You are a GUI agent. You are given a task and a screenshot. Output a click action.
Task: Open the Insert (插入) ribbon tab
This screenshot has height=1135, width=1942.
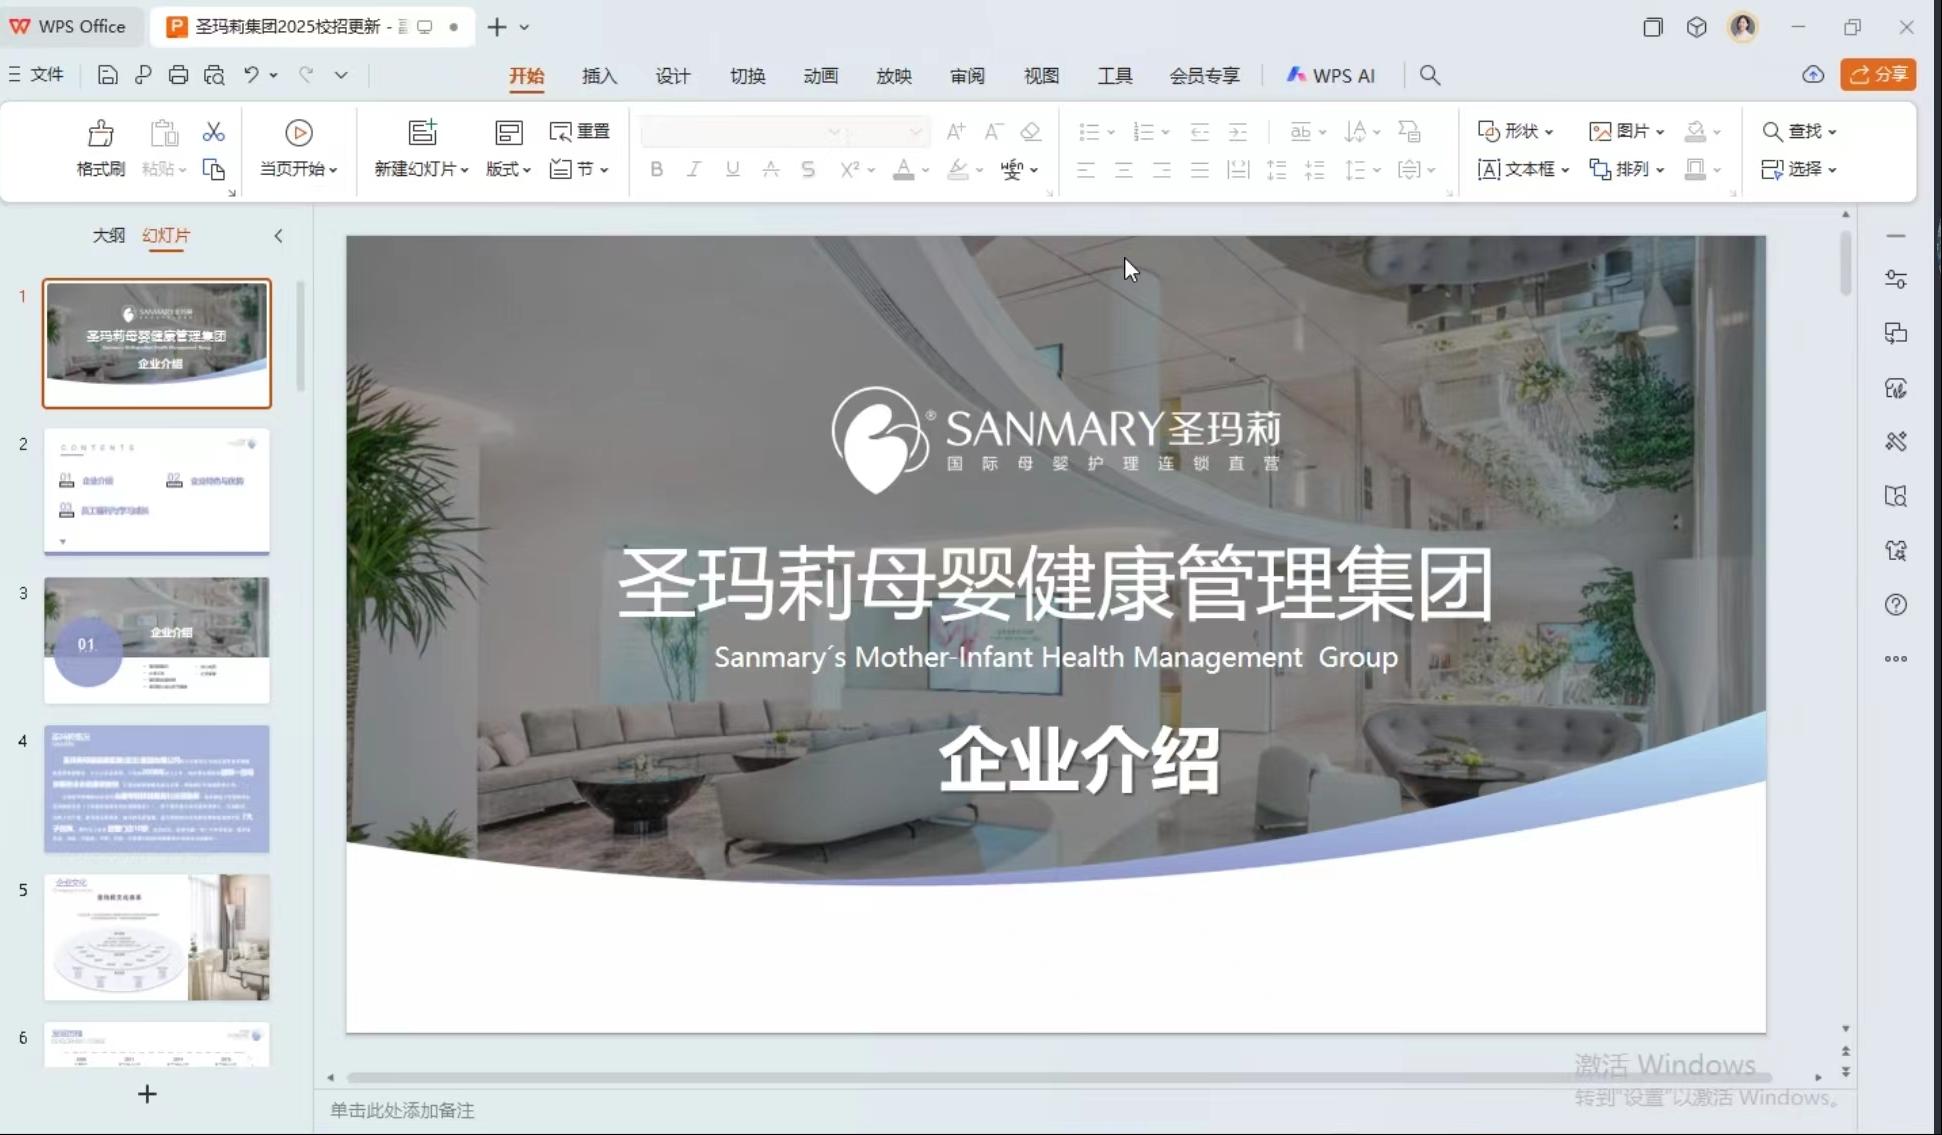pos(599,76)
